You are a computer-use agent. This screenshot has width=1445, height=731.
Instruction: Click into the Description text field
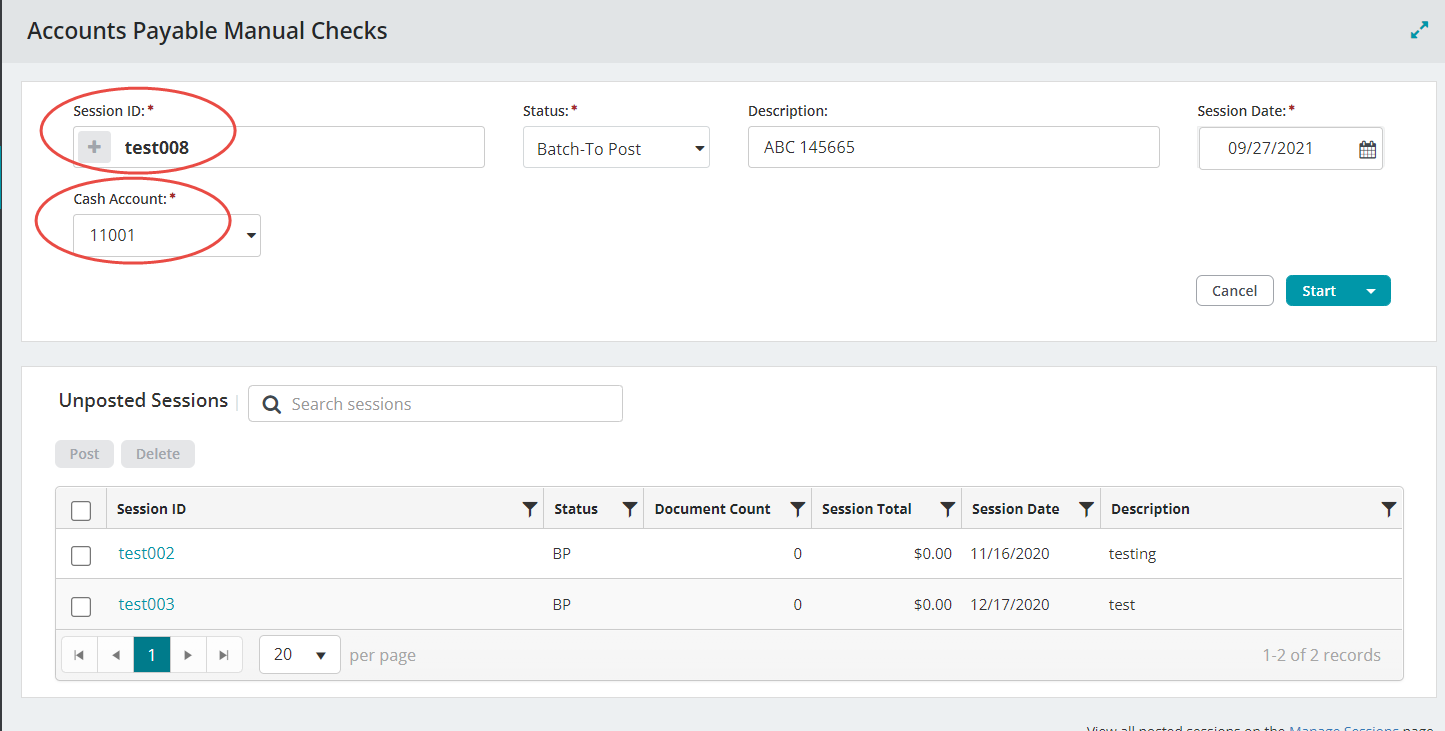952,148
